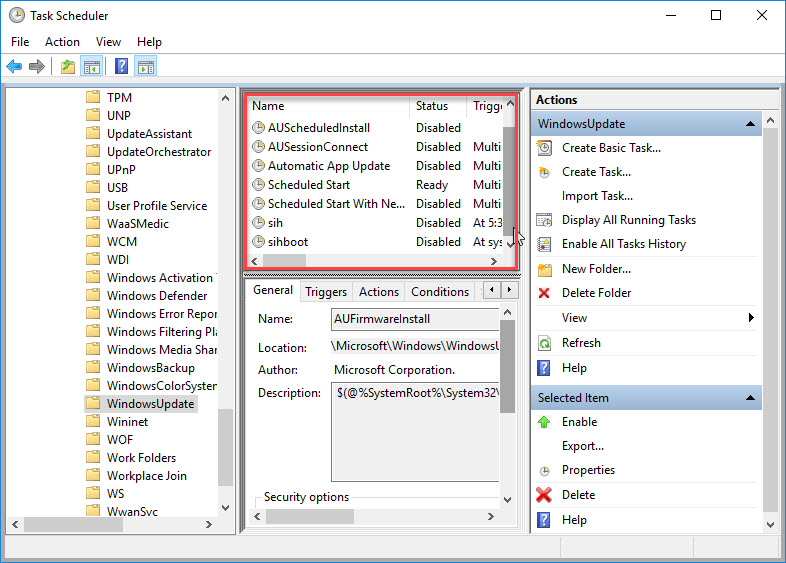The width and height of the screenshot is (786, 563).
Task: Collapse the WindowsUpdate actions section
Action: tap(750, 124)
